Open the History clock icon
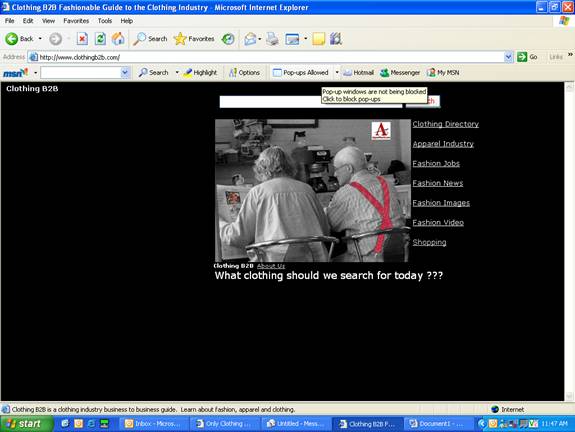575x432 pixels. (228, 39)
